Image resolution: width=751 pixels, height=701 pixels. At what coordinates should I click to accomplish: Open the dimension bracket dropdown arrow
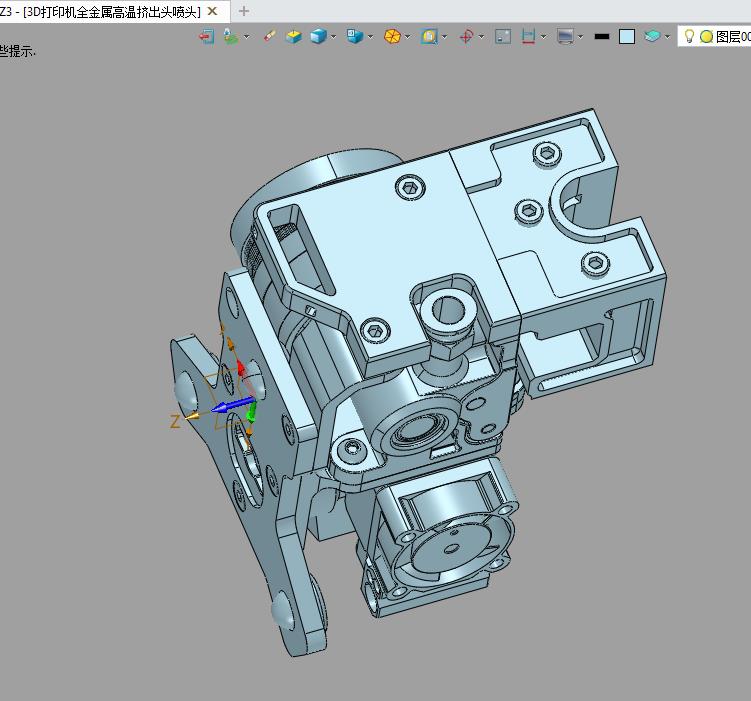tap(543, 36)
